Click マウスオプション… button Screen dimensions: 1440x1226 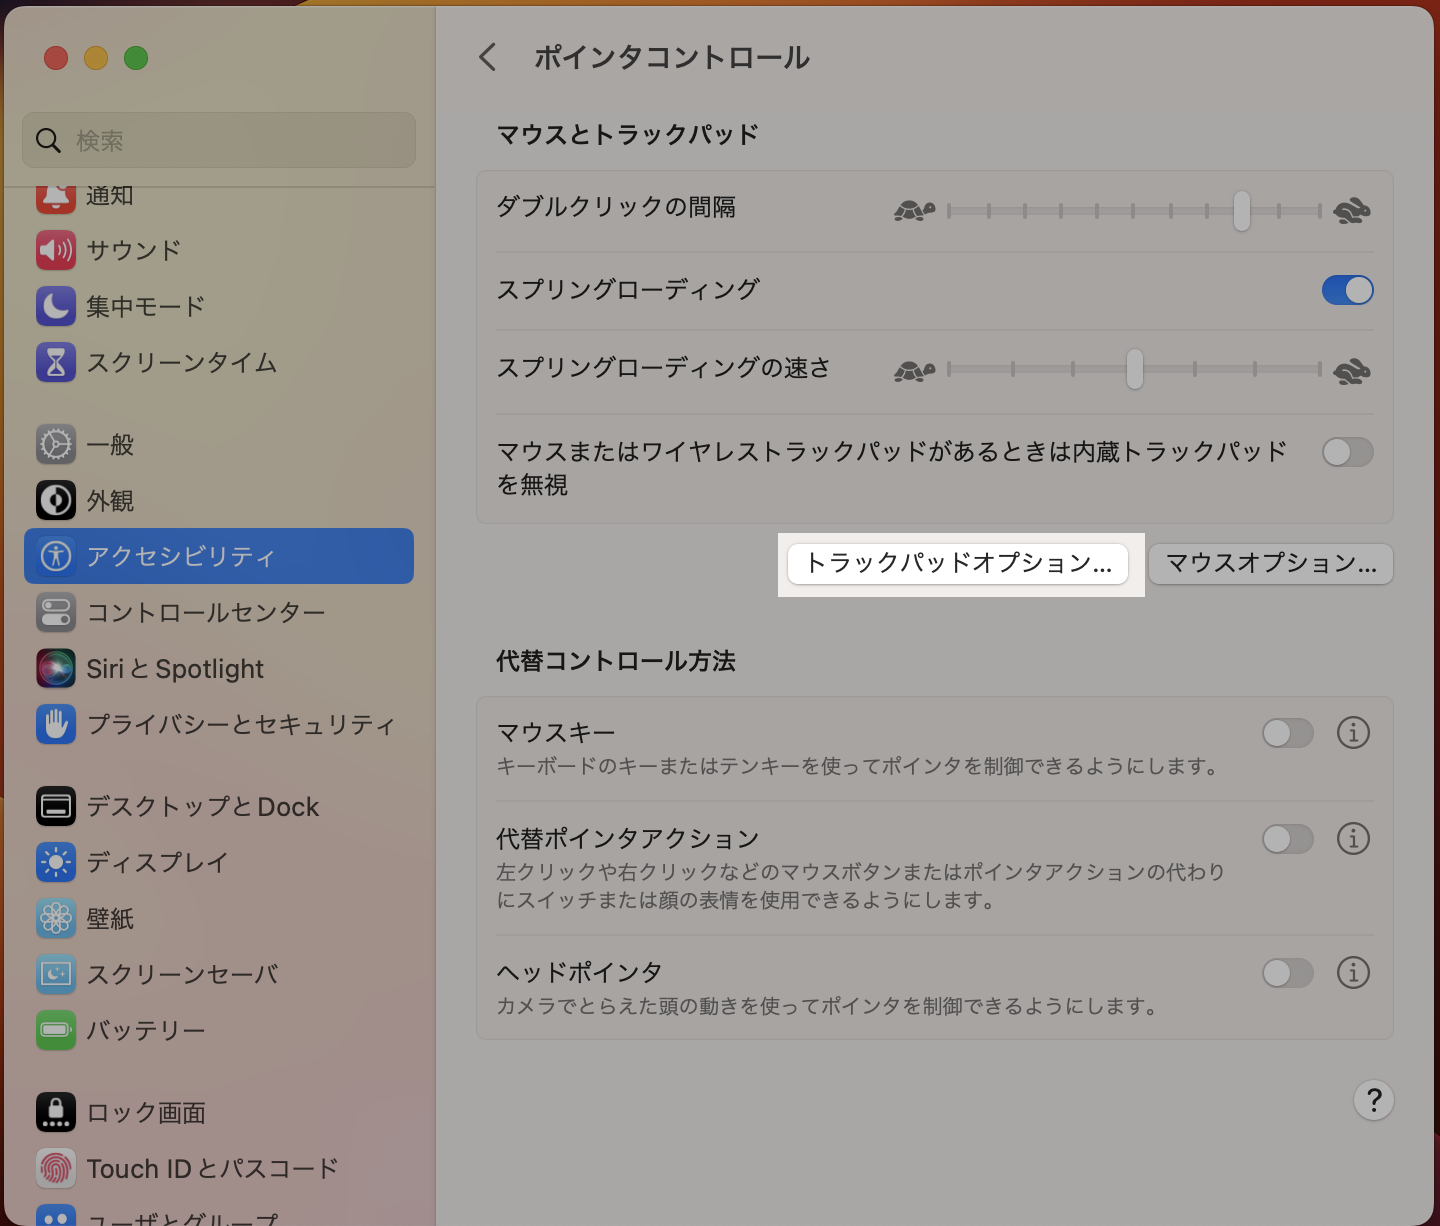[1271, 563]
